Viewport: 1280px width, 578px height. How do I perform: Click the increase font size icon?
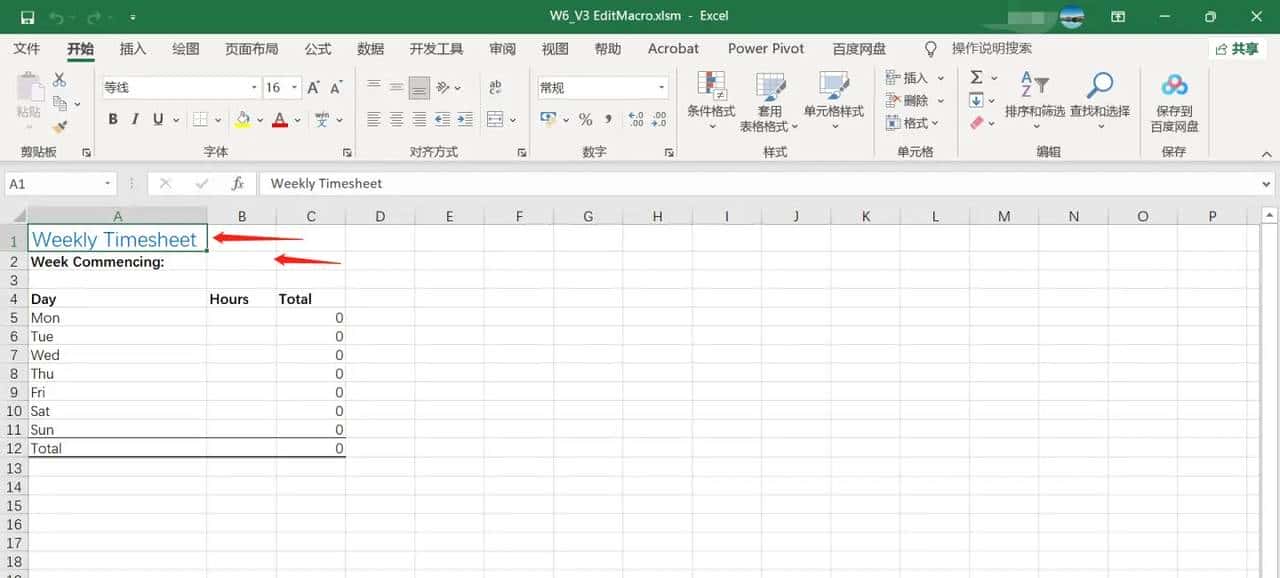314,88
